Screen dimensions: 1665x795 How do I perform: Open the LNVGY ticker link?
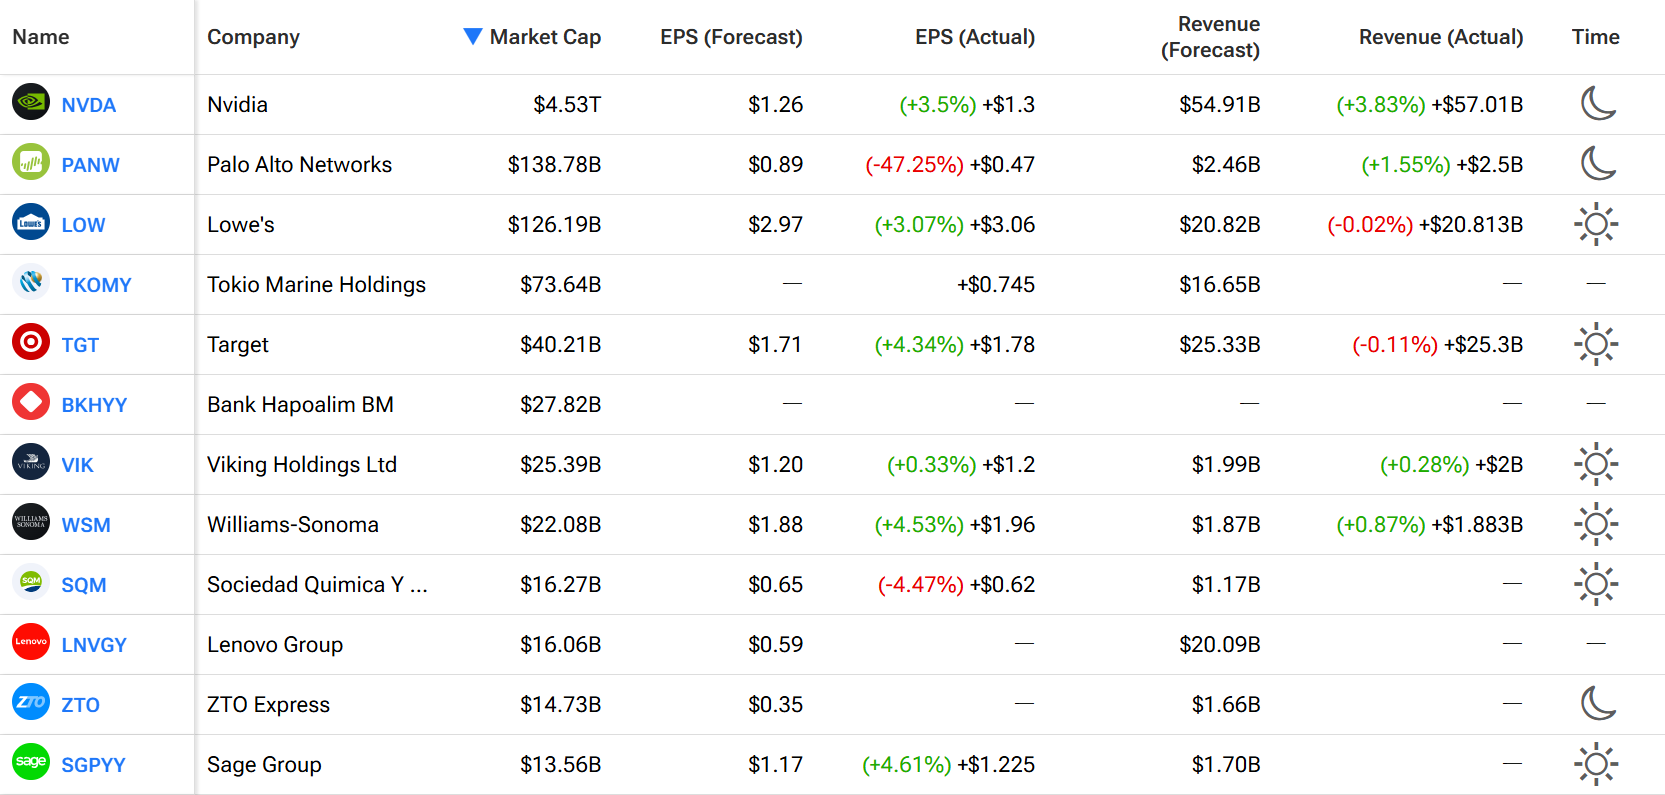point(94,645)
